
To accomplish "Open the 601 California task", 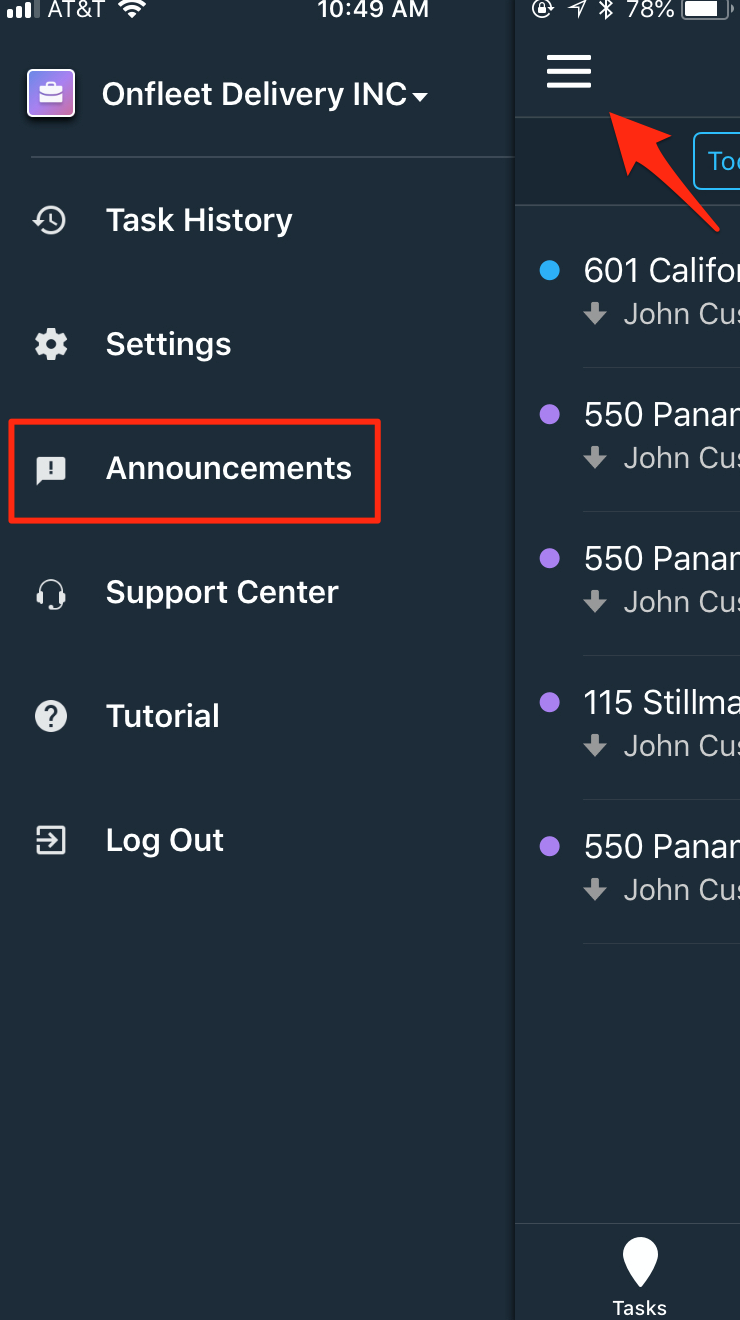I will point(661,290).
